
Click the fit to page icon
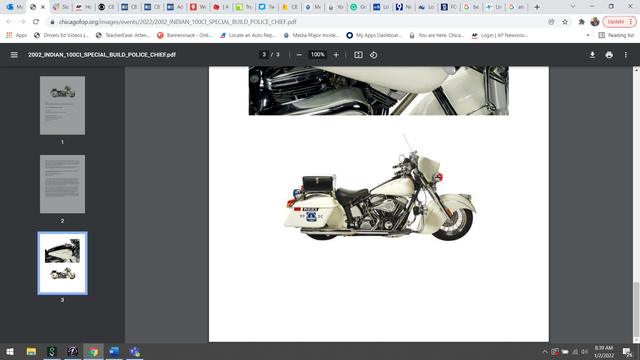358,55
